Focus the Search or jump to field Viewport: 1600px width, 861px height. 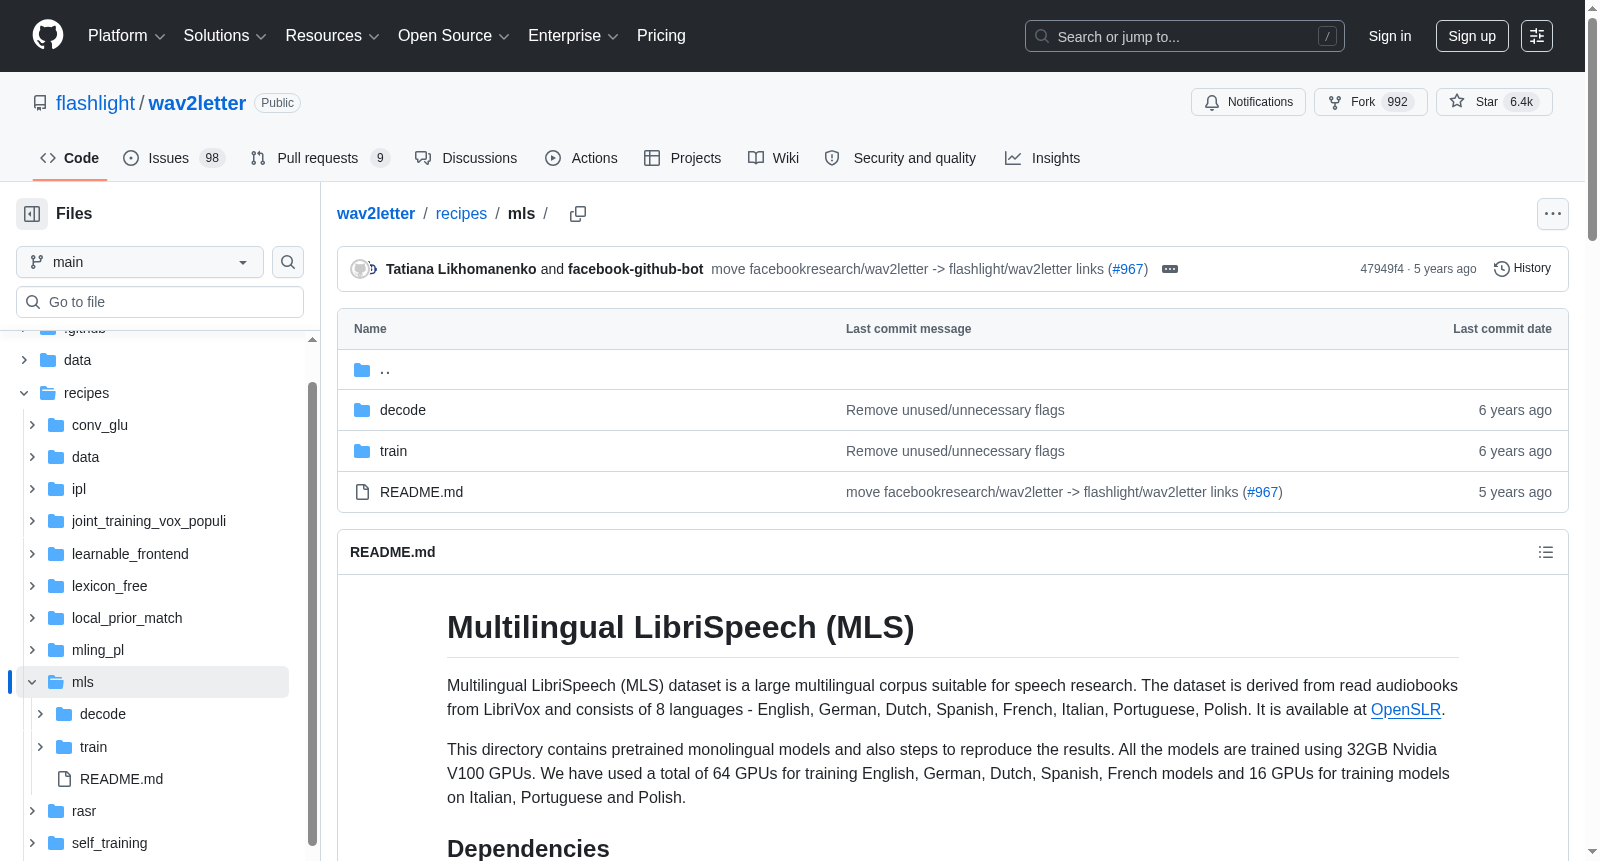pyautogui.click(x=1185, y=36)
